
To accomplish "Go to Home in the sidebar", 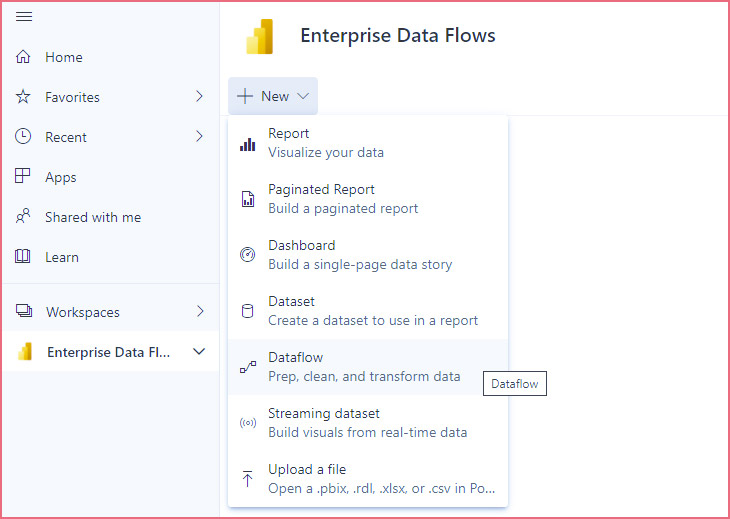I will (111, 57).
